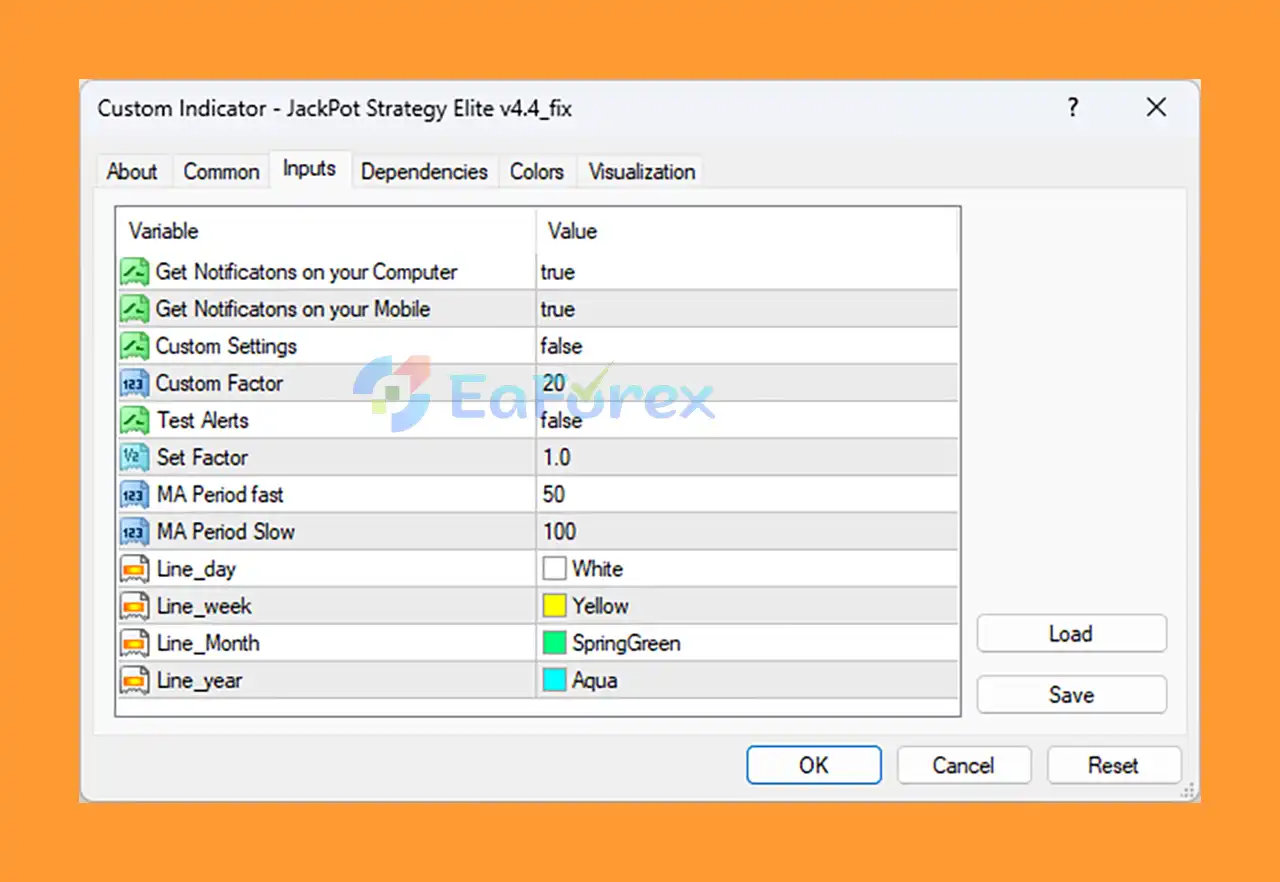Click the Yellow color swatch for Line_week
Image resolution: width=1280 pixels, height=882 pixels.
[554, 606]
